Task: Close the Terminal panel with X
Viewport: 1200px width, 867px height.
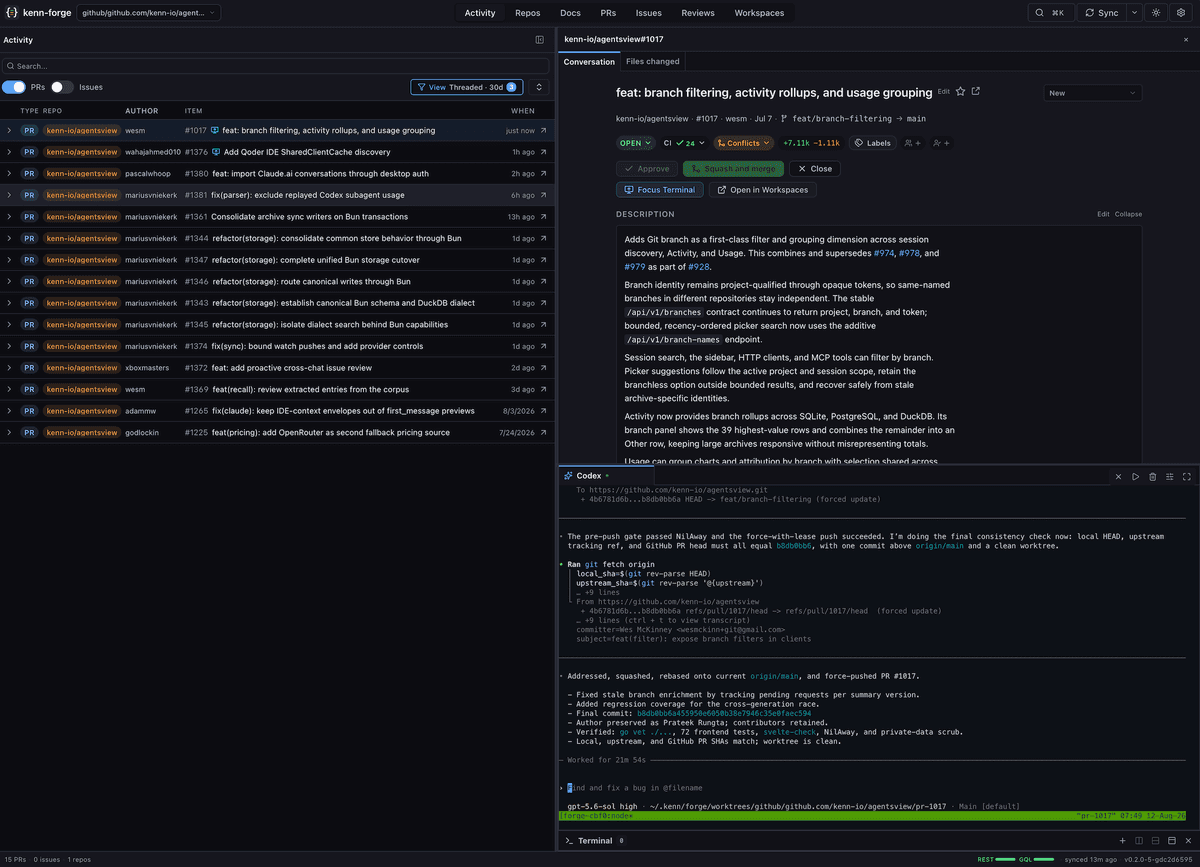Action: 1189,841
